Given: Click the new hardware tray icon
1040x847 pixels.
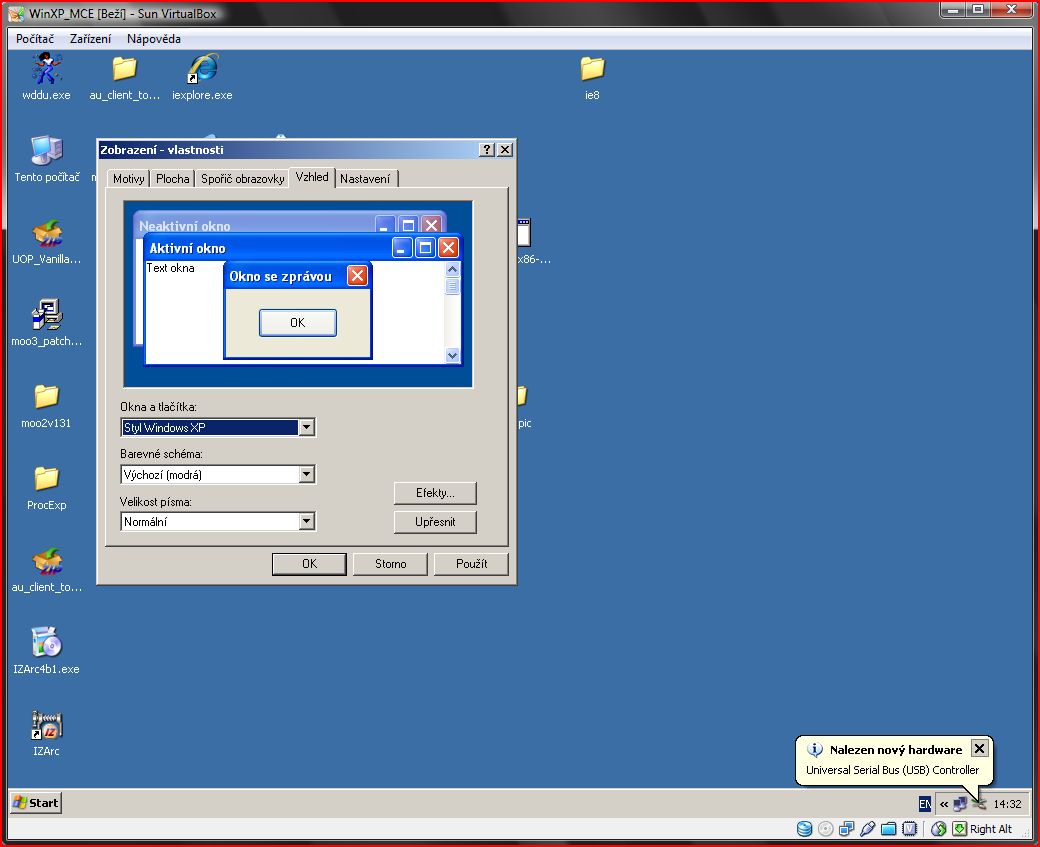Looking at the screenshot, I should pos(978,804).
